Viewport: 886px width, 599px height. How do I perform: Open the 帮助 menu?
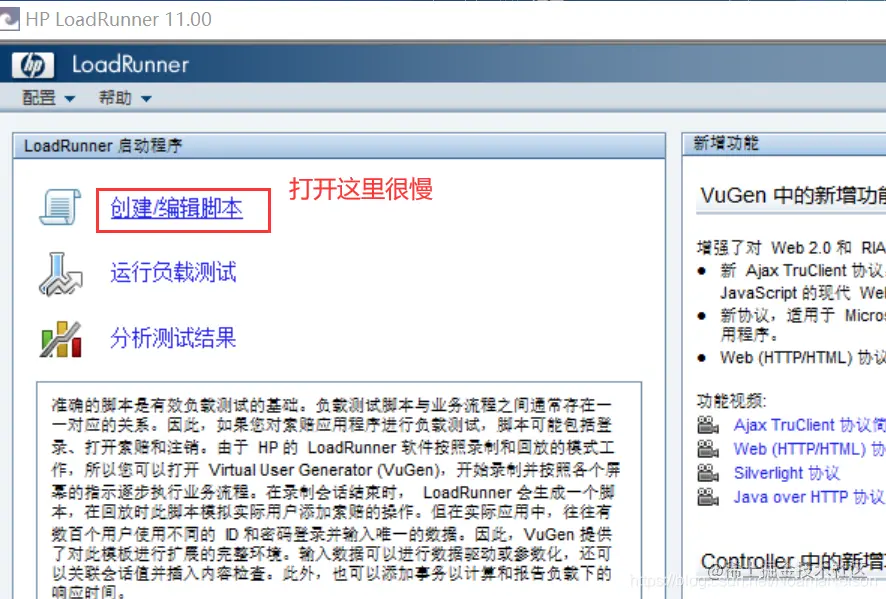(115, 98)
